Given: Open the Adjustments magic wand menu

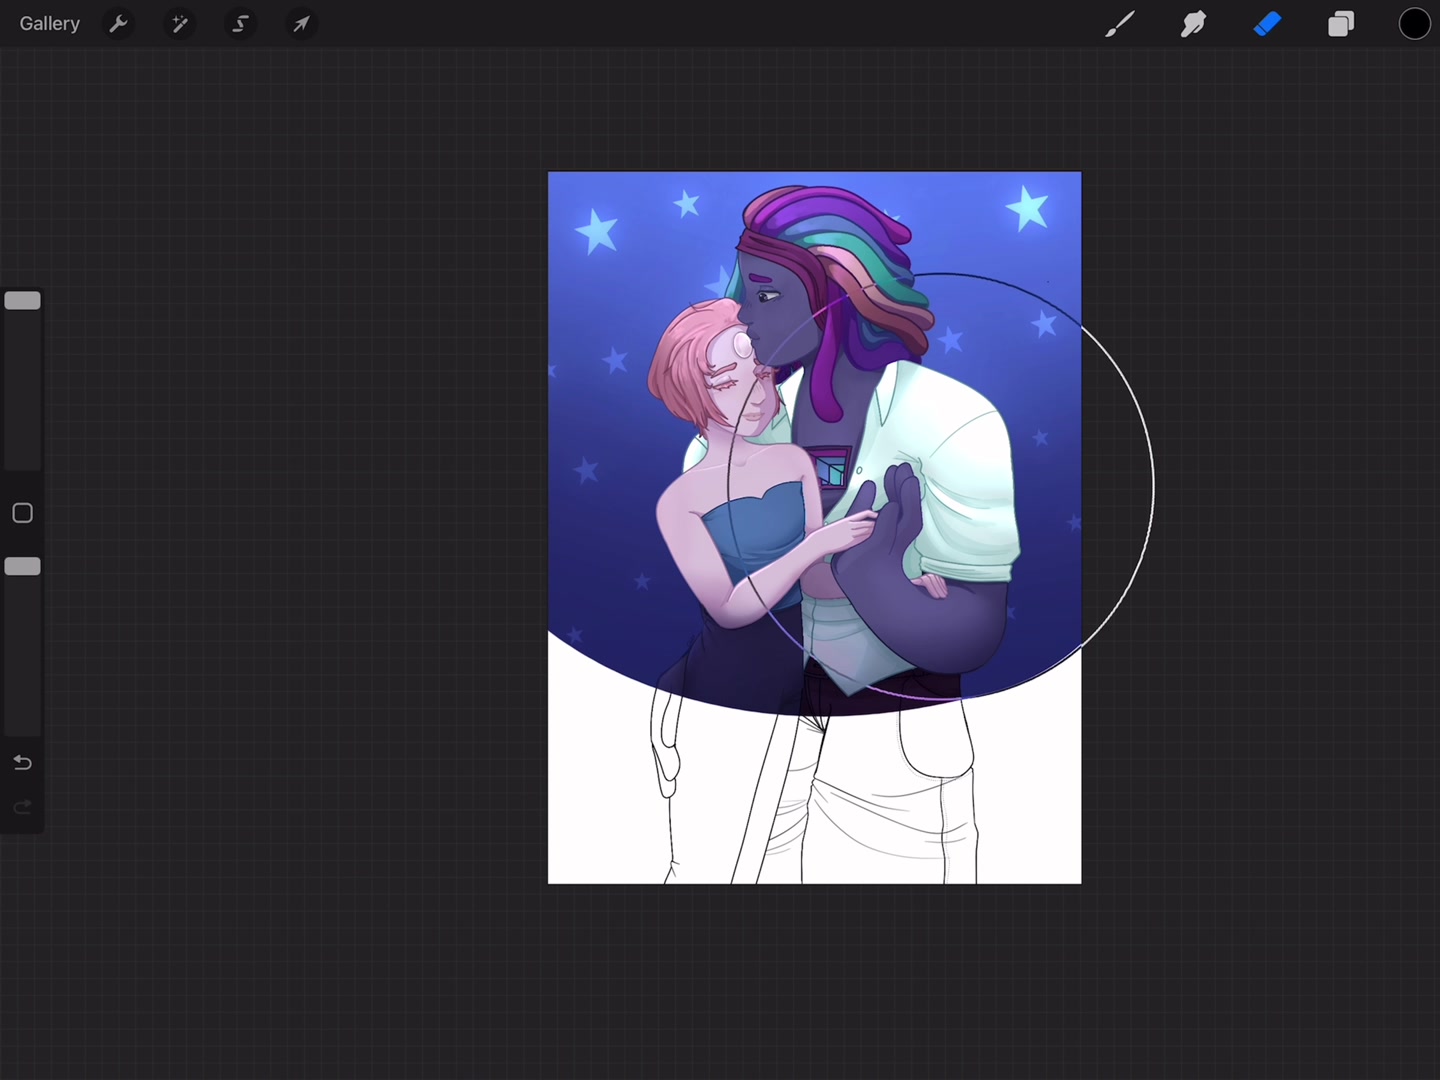Looking at the screenshot, I should 179,24.
